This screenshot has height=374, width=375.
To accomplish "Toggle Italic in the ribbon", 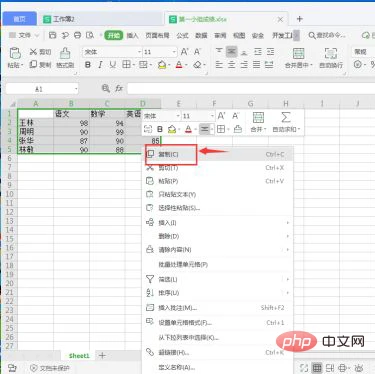I will point(100,65).
